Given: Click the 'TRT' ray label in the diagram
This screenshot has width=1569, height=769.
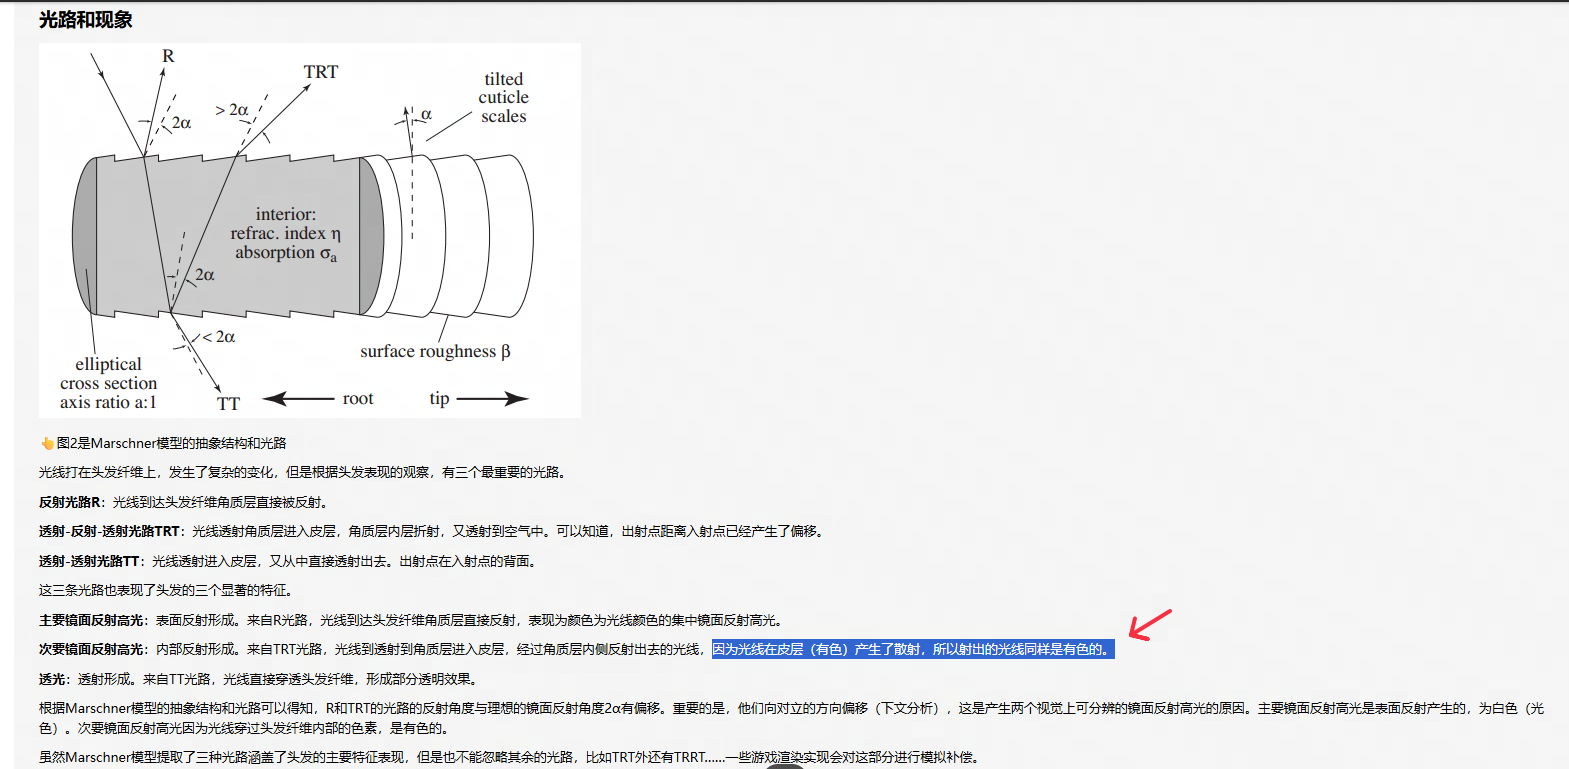Looking at the screenshot, I should 321,72.
